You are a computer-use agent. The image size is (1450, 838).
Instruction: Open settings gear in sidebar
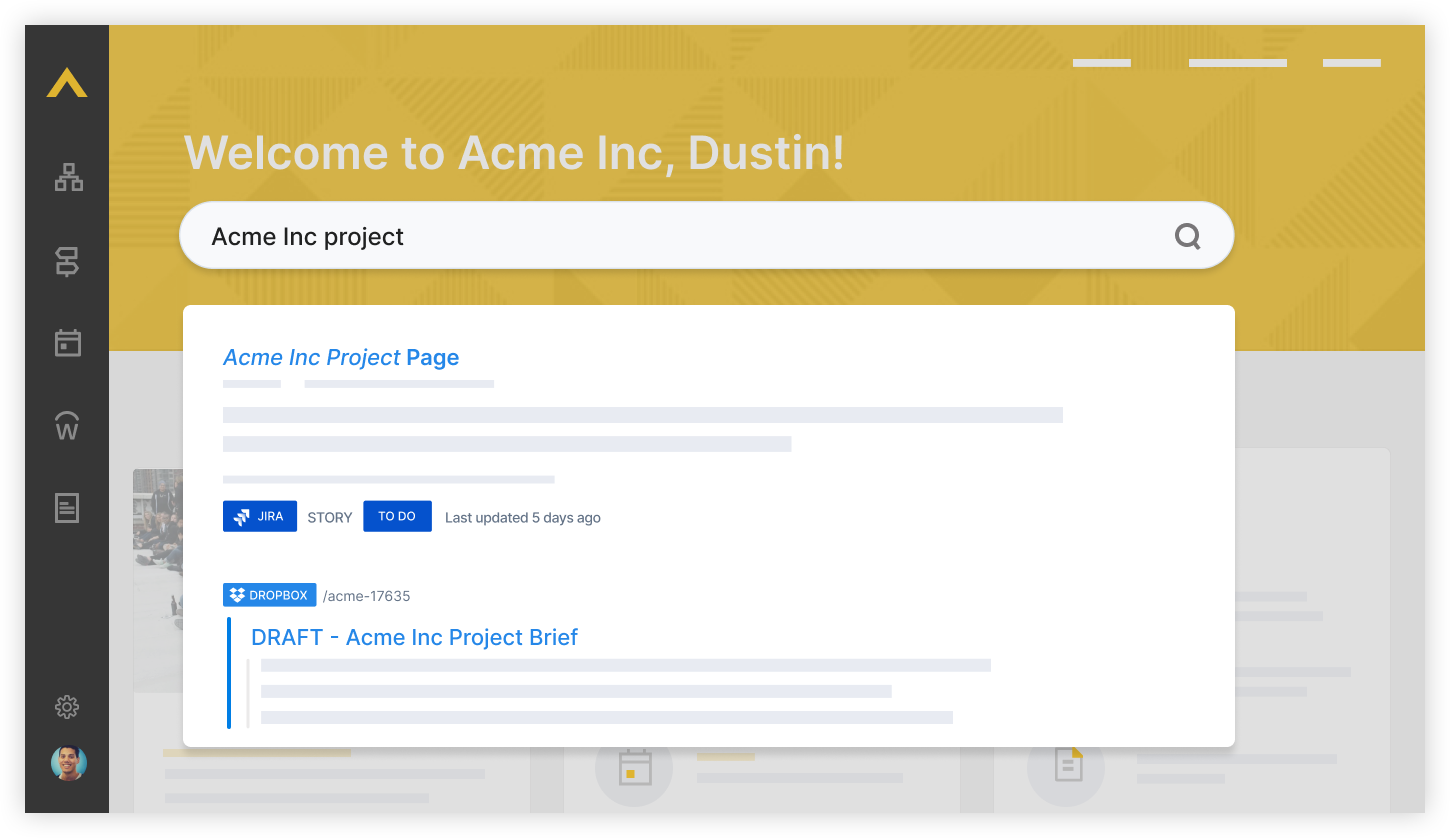pos(67,707)
